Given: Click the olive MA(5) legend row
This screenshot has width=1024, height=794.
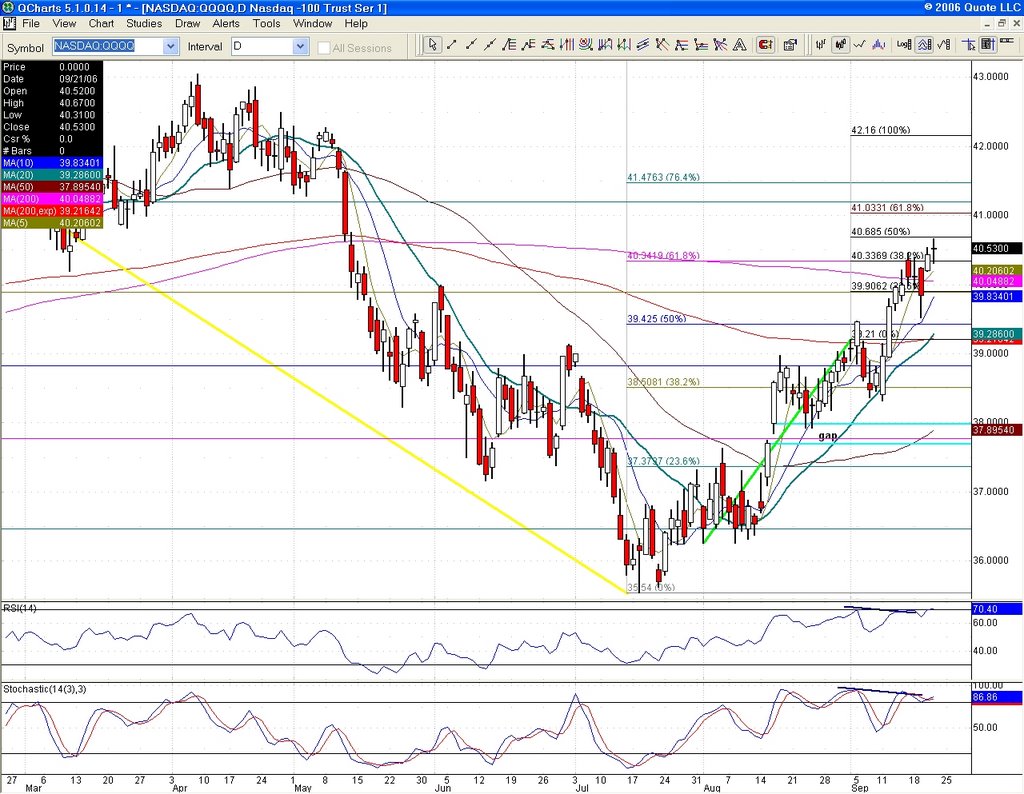Looking at the screenshot, I should click(x=52, y=223).
